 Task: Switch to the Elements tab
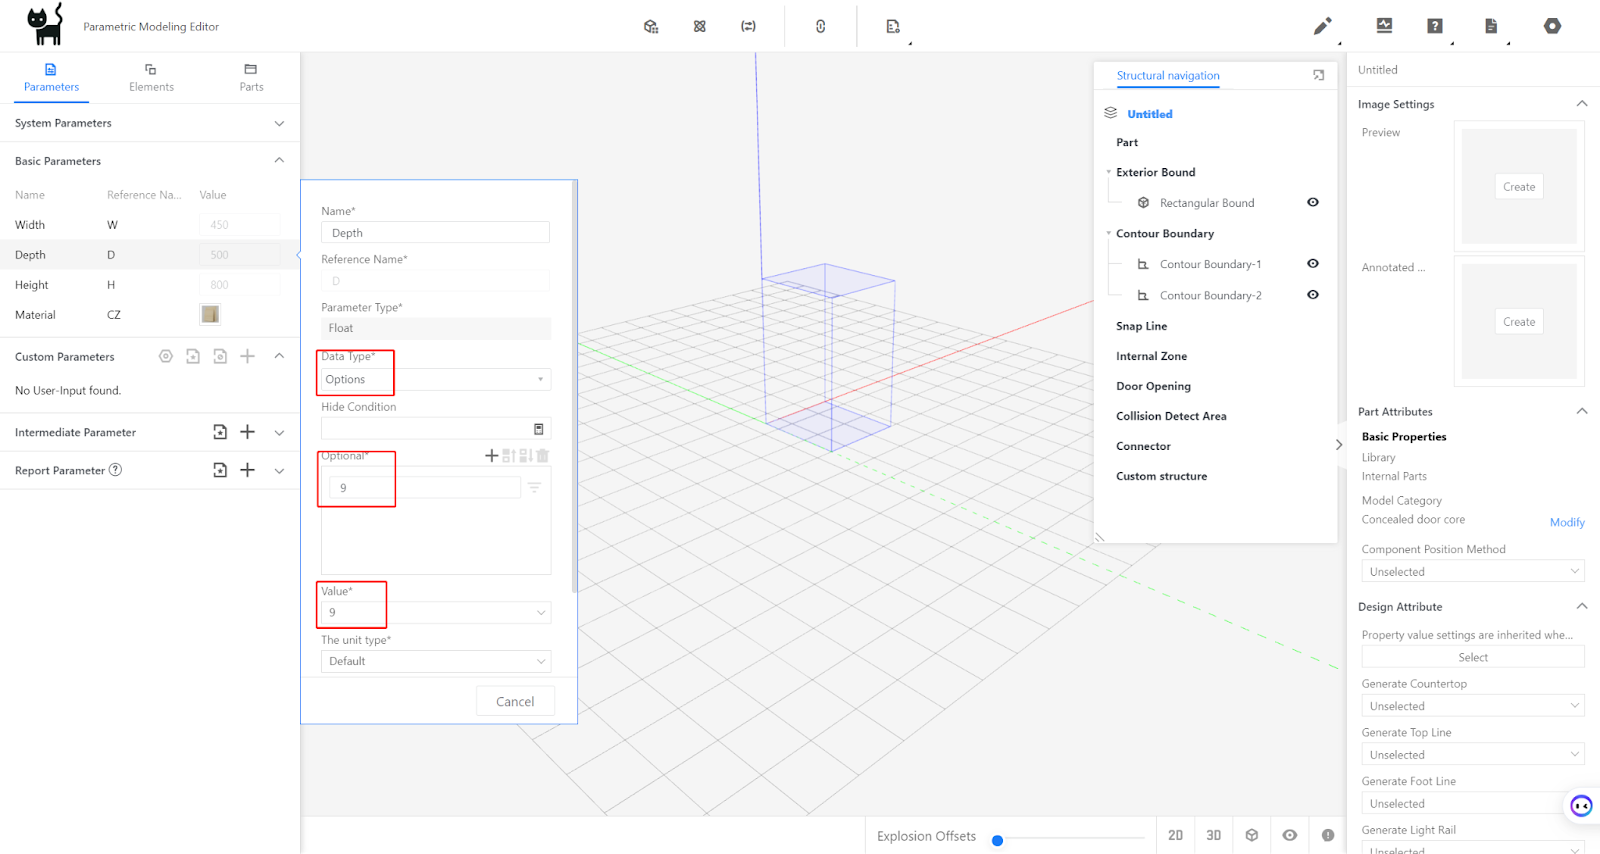(x=151, y=77)
